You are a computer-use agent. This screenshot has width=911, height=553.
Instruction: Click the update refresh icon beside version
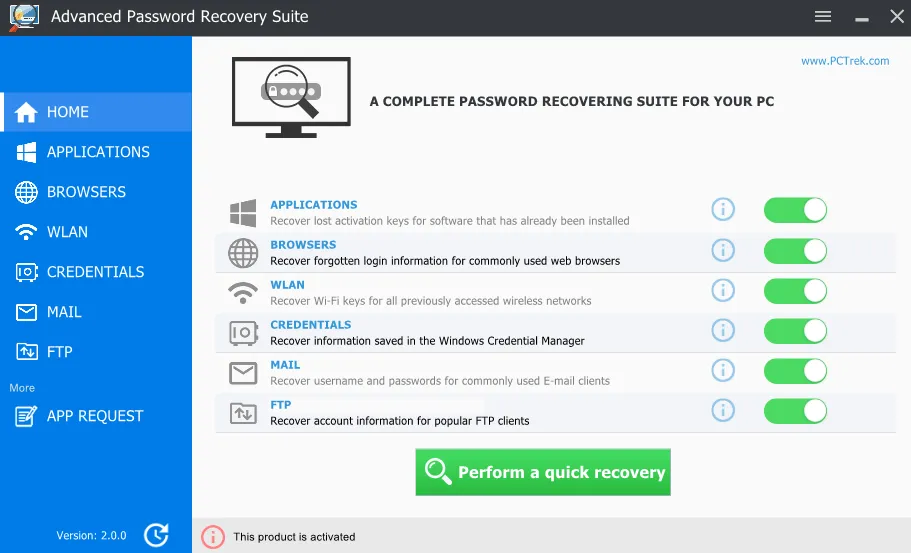click(156, 535)
